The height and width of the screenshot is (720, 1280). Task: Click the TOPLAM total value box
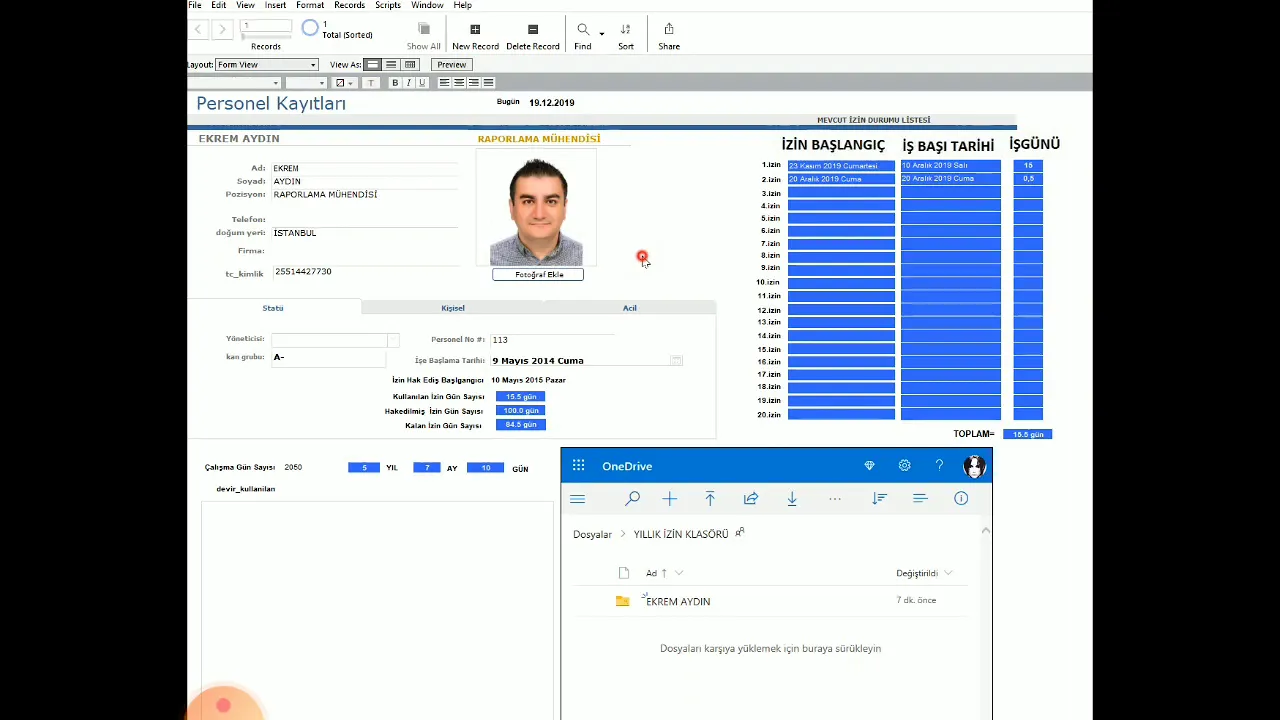[1028, 434]
